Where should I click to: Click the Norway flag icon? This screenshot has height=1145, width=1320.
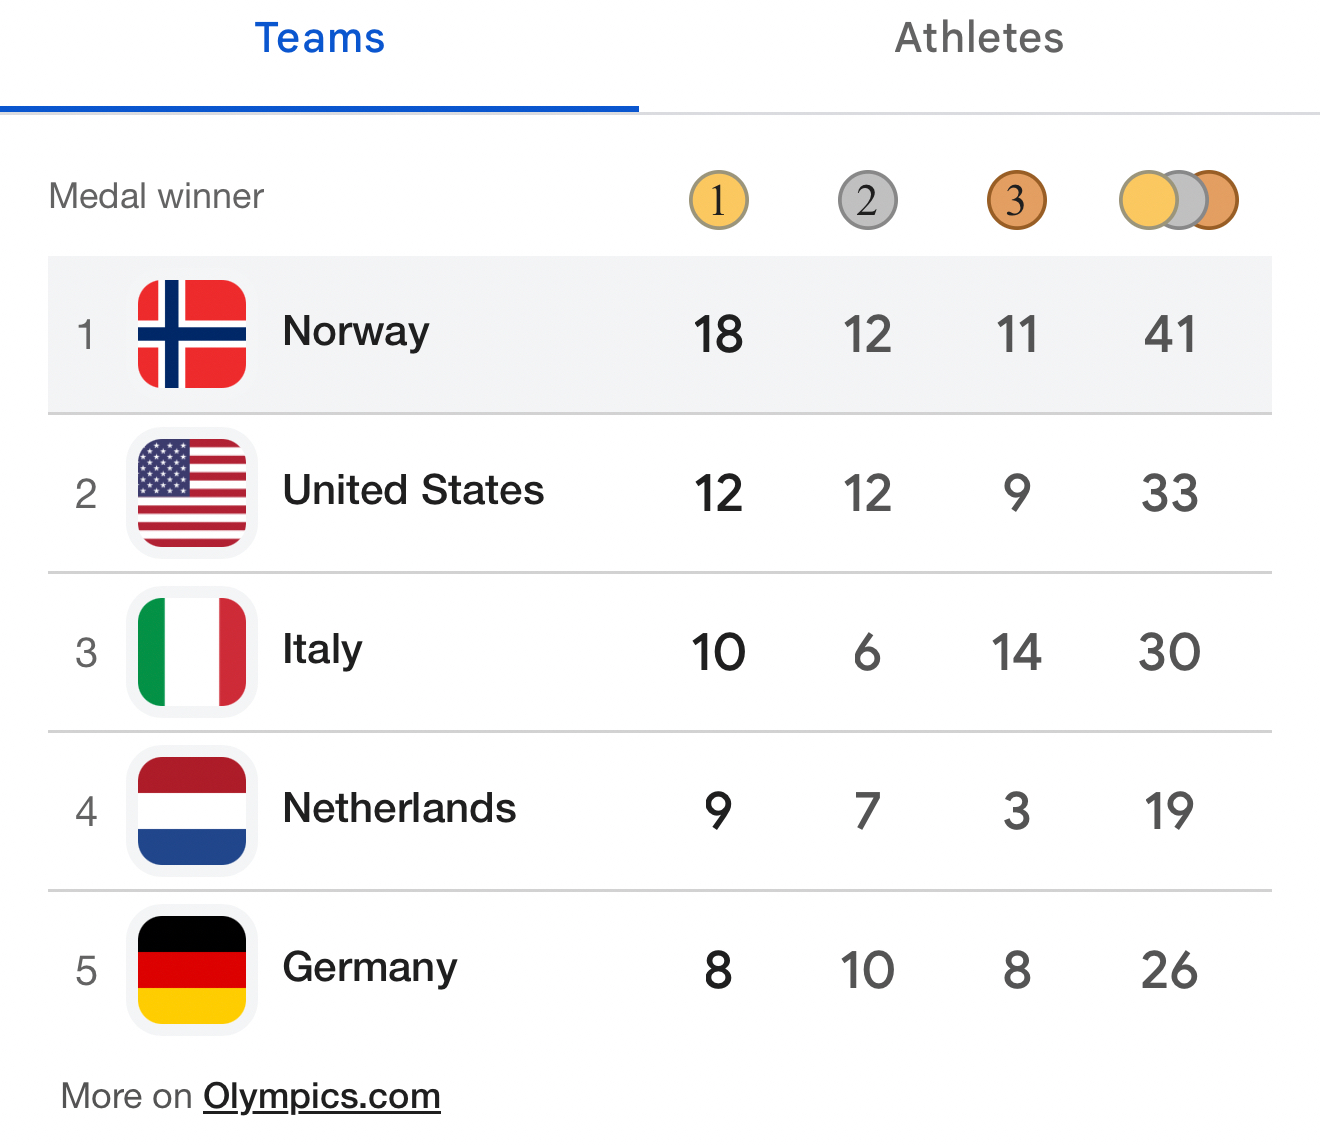(x=192, y=334)
